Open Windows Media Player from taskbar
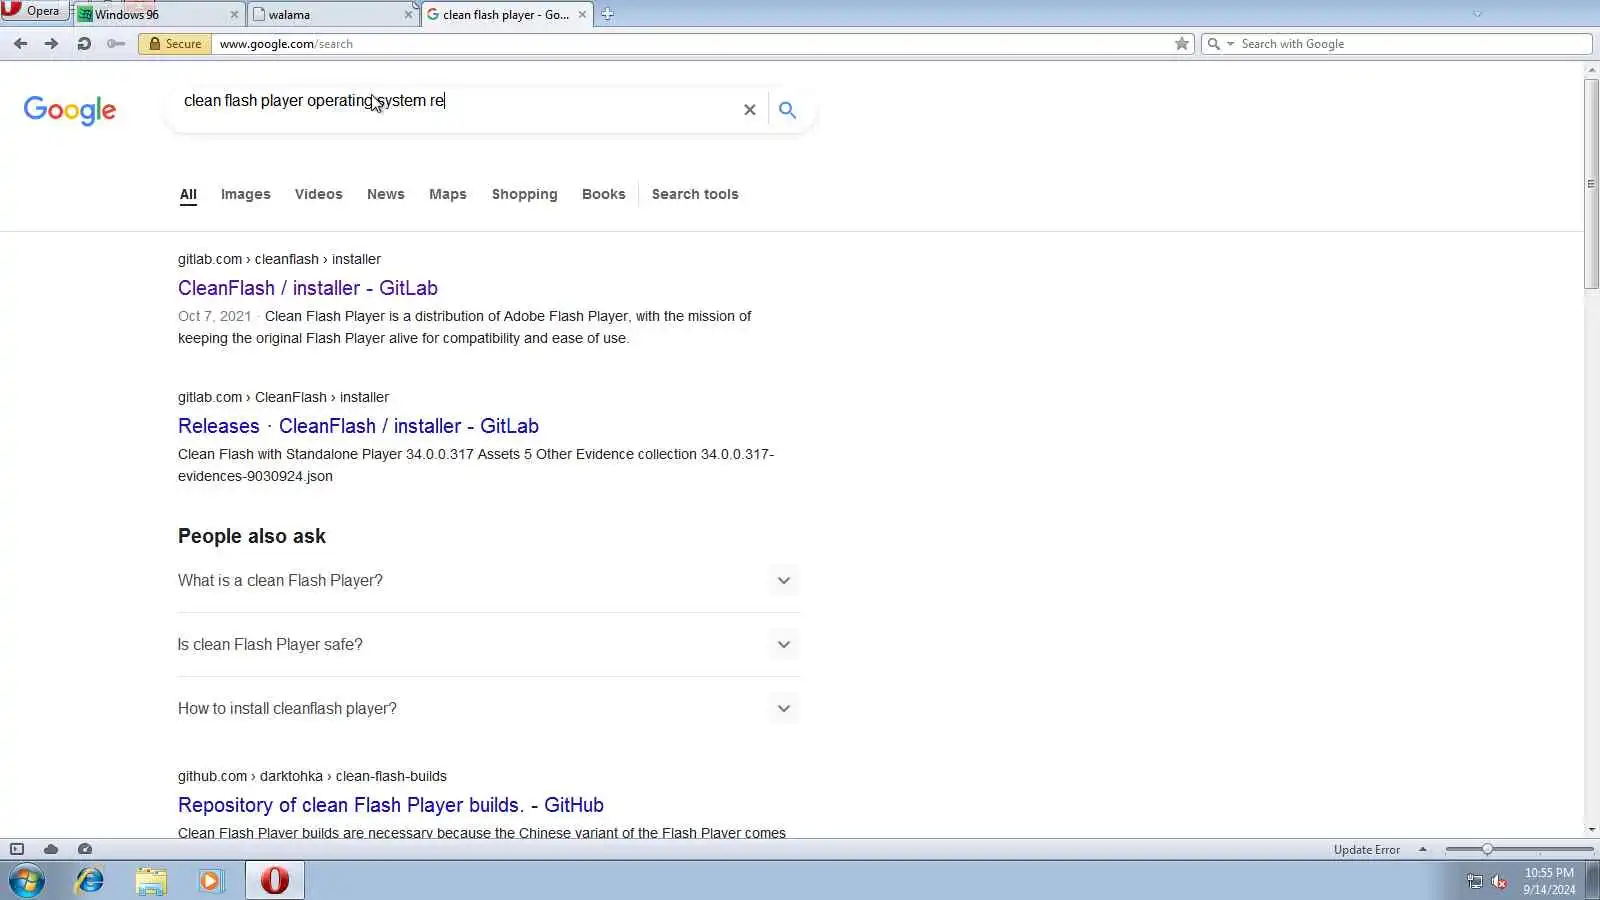 (x=211, y=880)
